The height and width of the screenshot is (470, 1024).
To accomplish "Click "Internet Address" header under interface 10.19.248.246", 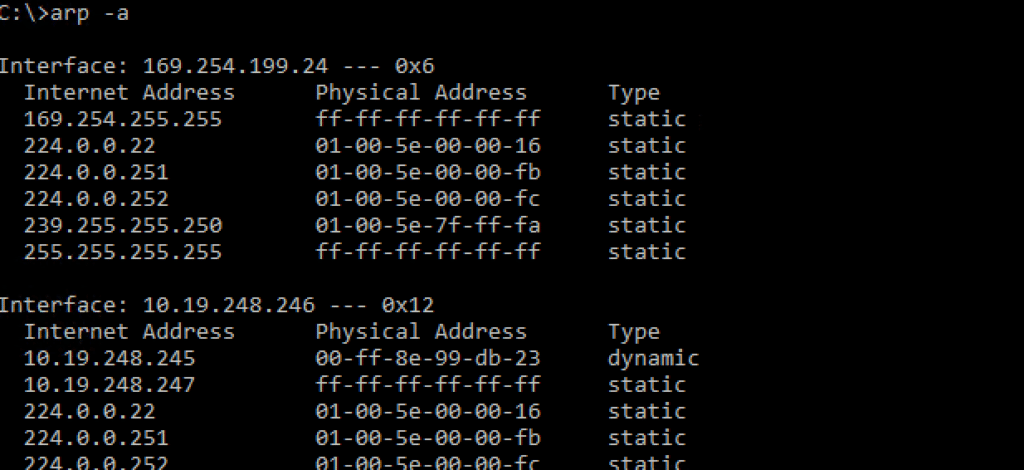I will 129,332.
